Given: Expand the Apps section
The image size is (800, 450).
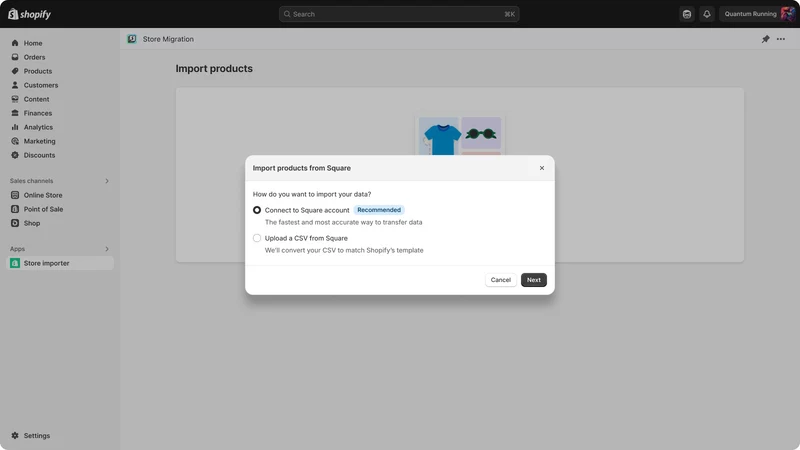Looking at the screenshot, I should pyautogui.click(x=107, y=249).
